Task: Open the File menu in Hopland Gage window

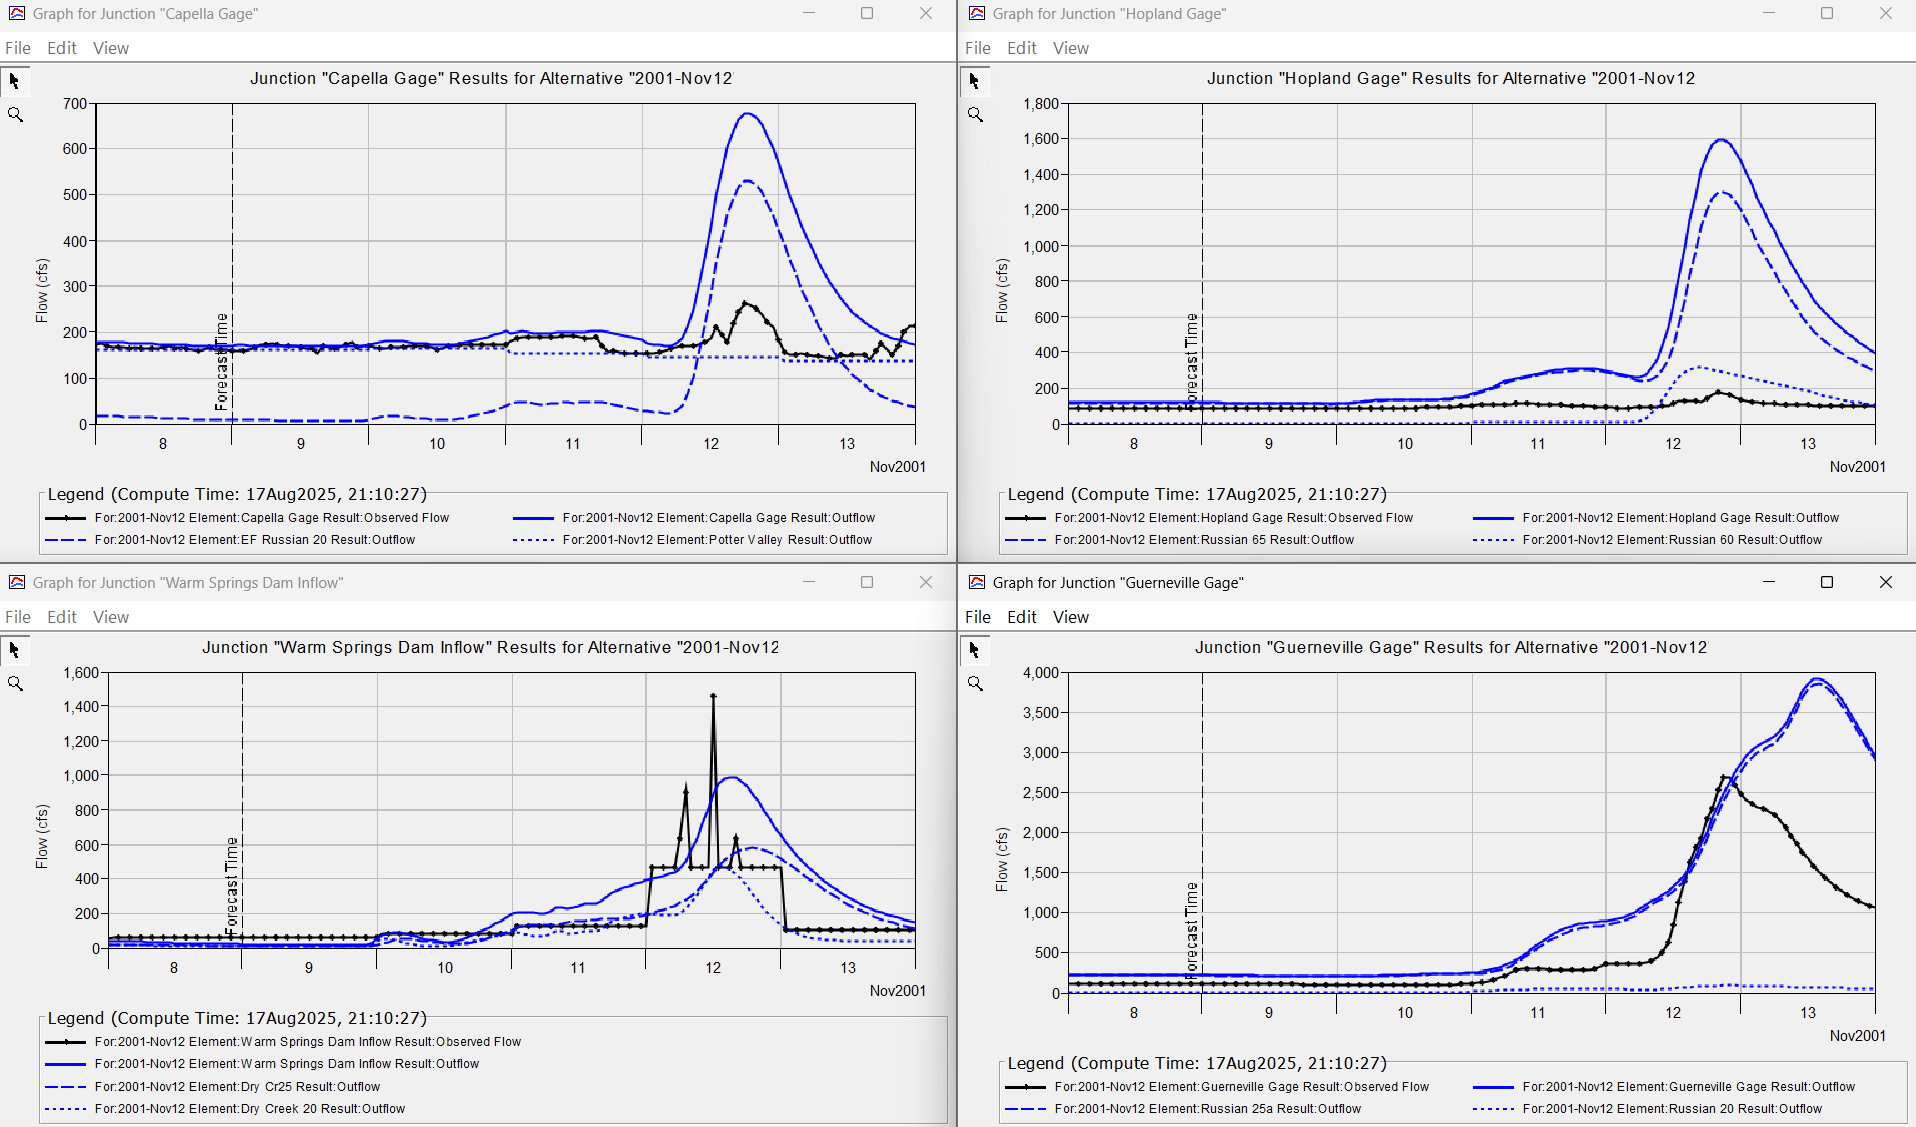Action: click(977, 47)
